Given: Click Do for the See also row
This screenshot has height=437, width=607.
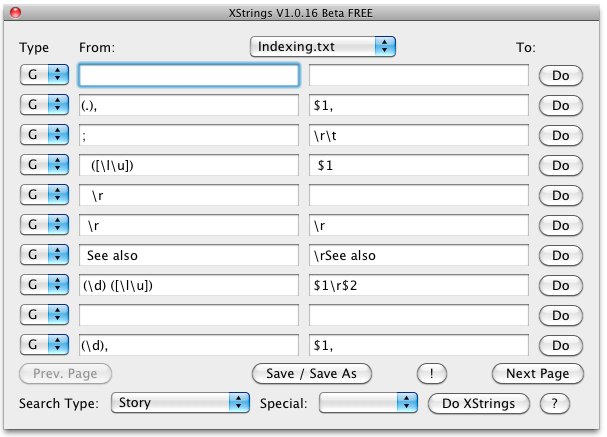Looking at the screenshot, I should [x=561, y=255].
